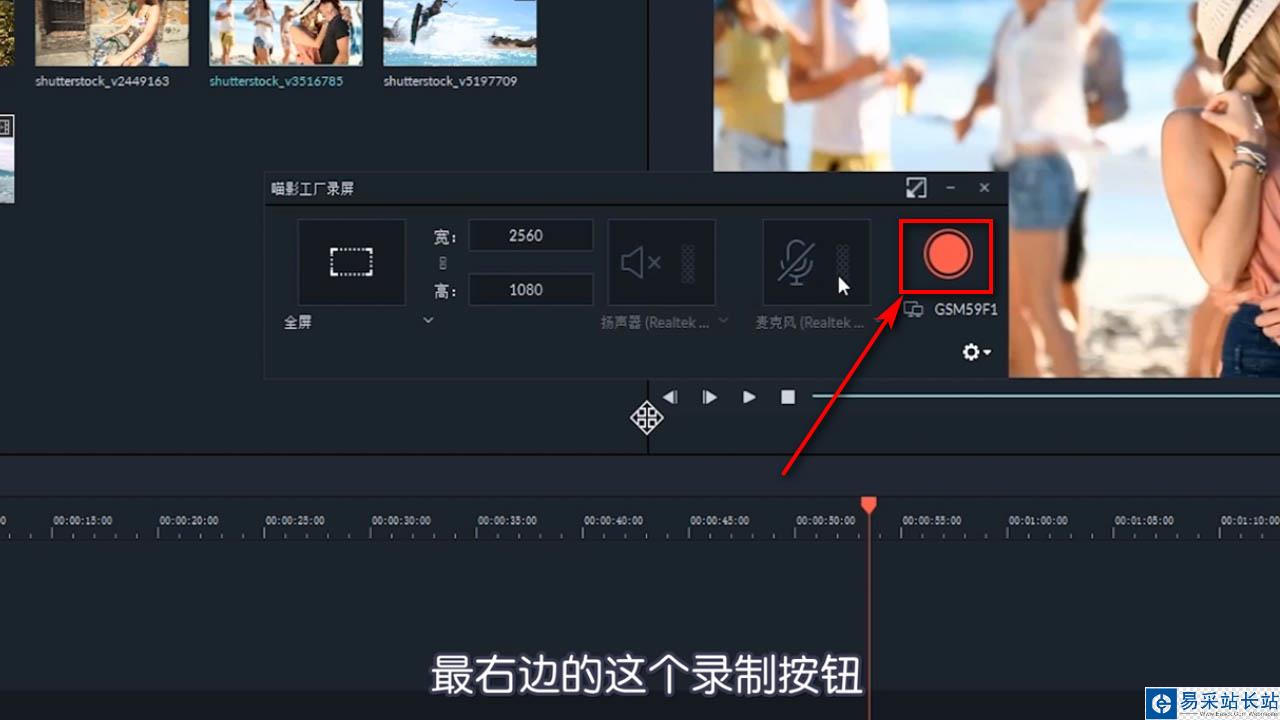The image size is (1280, 720).
Task: Click the shutterstock_v5197709 file name
Action: tap(450, 81)
